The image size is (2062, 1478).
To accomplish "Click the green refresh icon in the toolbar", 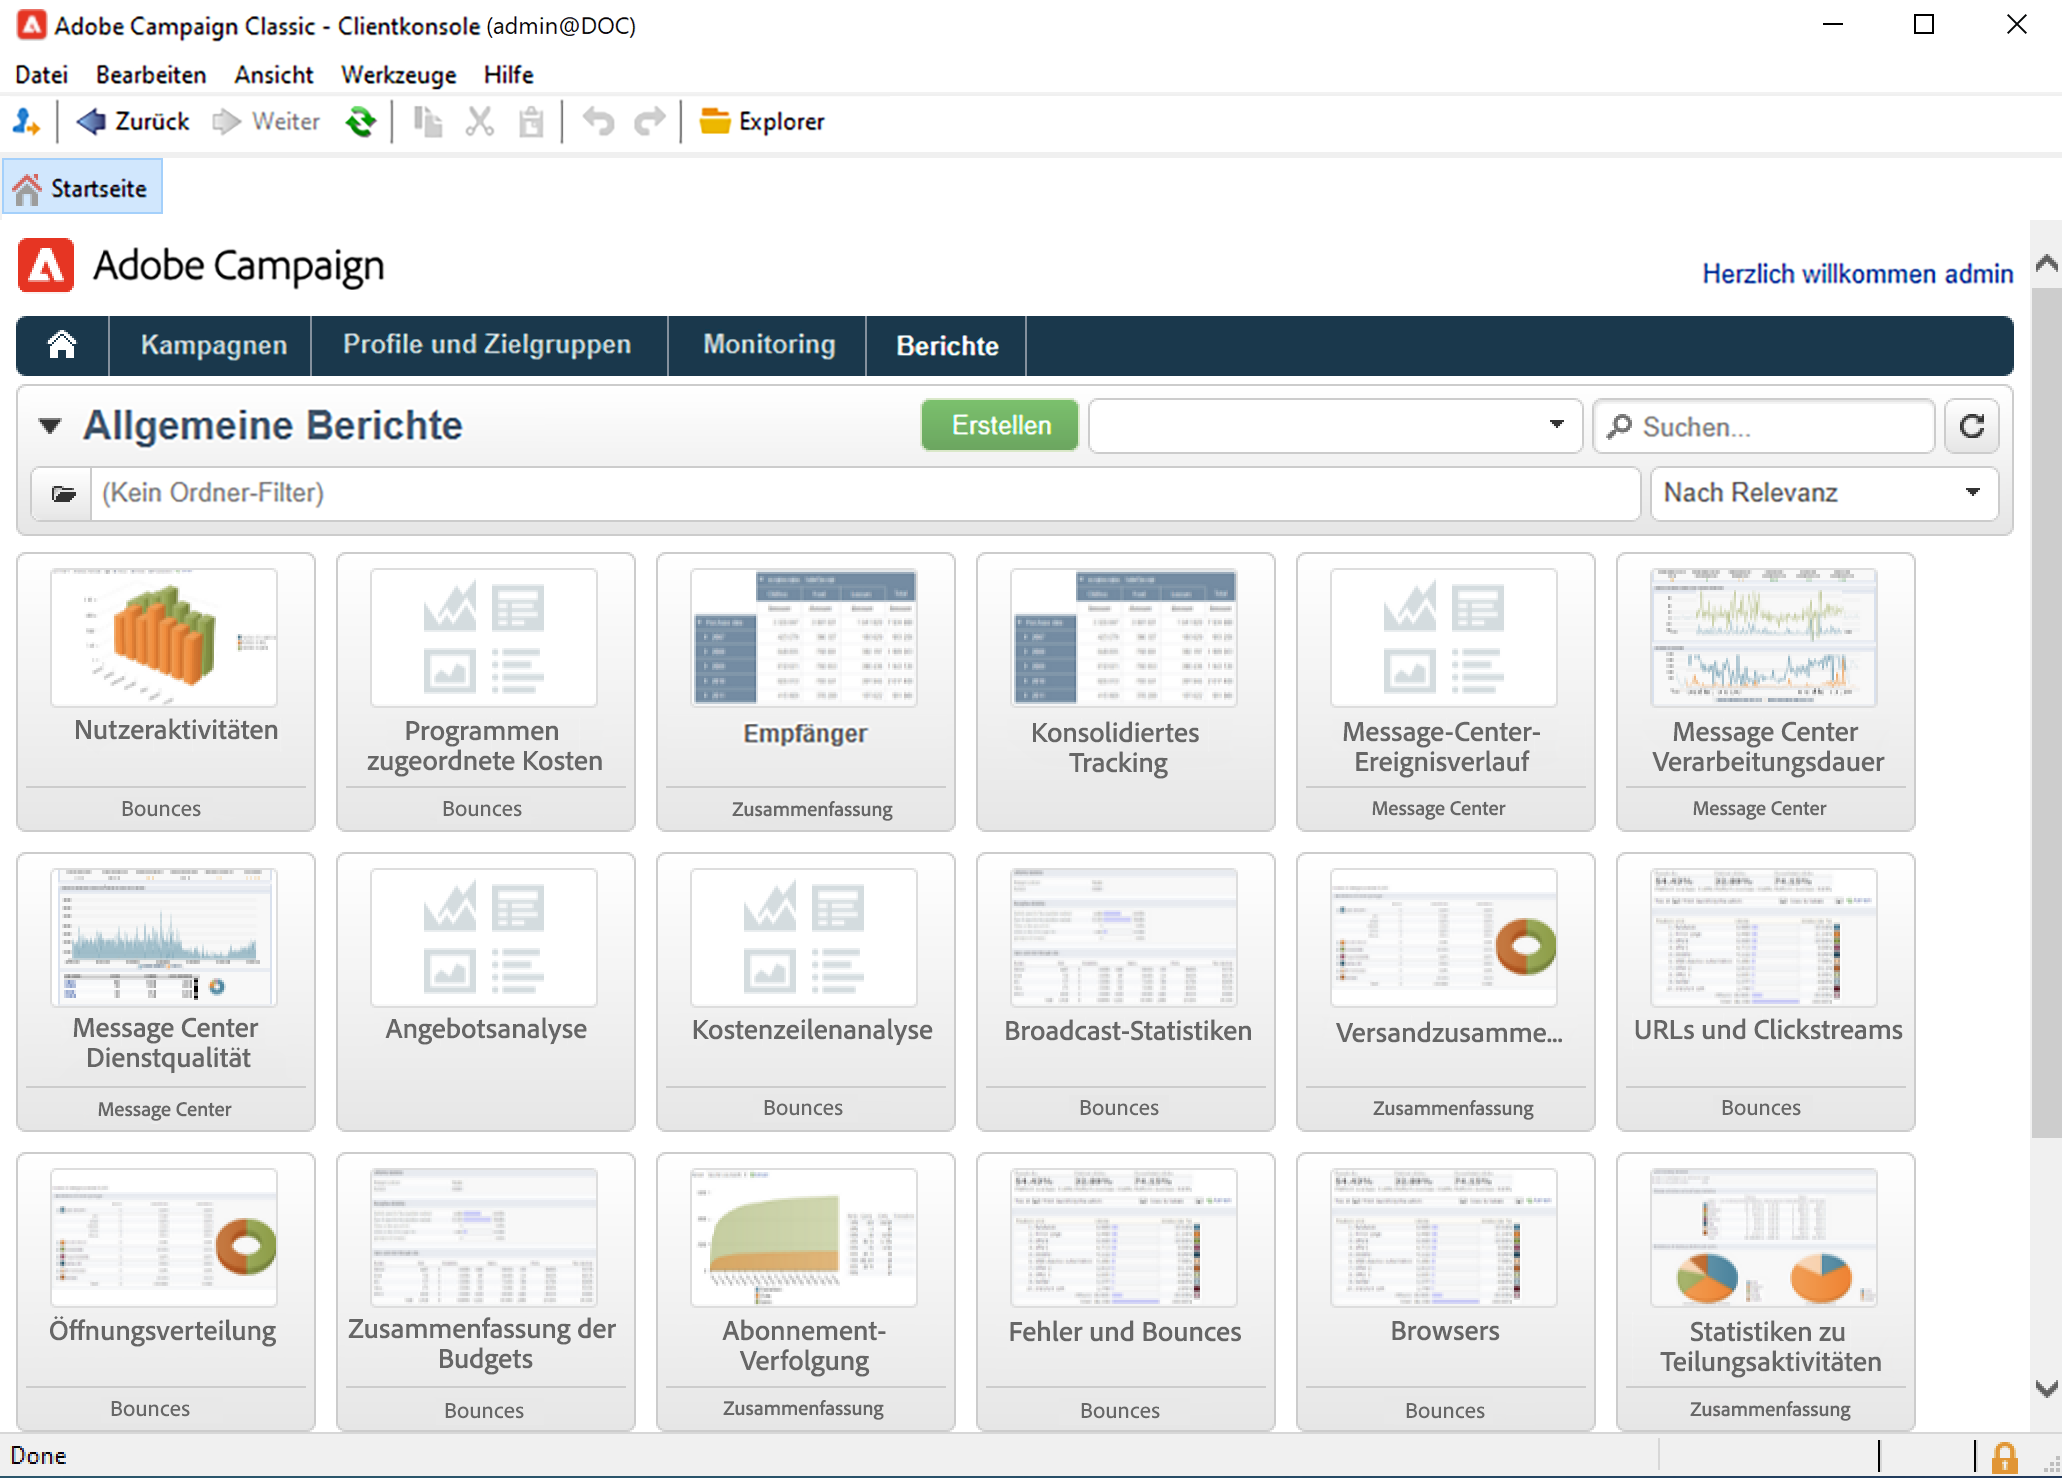I will pyautogui.click(x=361, y=122).
